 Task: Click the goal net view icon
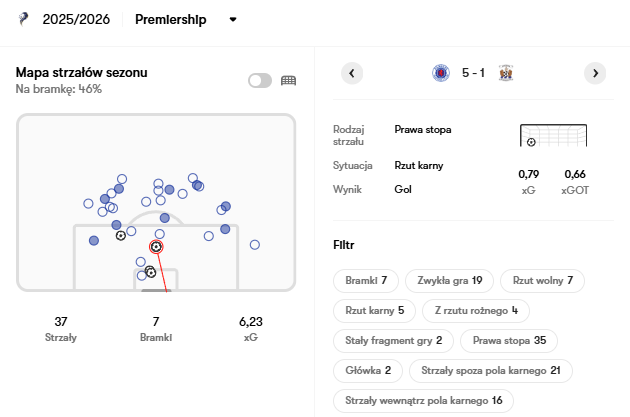point(288,81)
